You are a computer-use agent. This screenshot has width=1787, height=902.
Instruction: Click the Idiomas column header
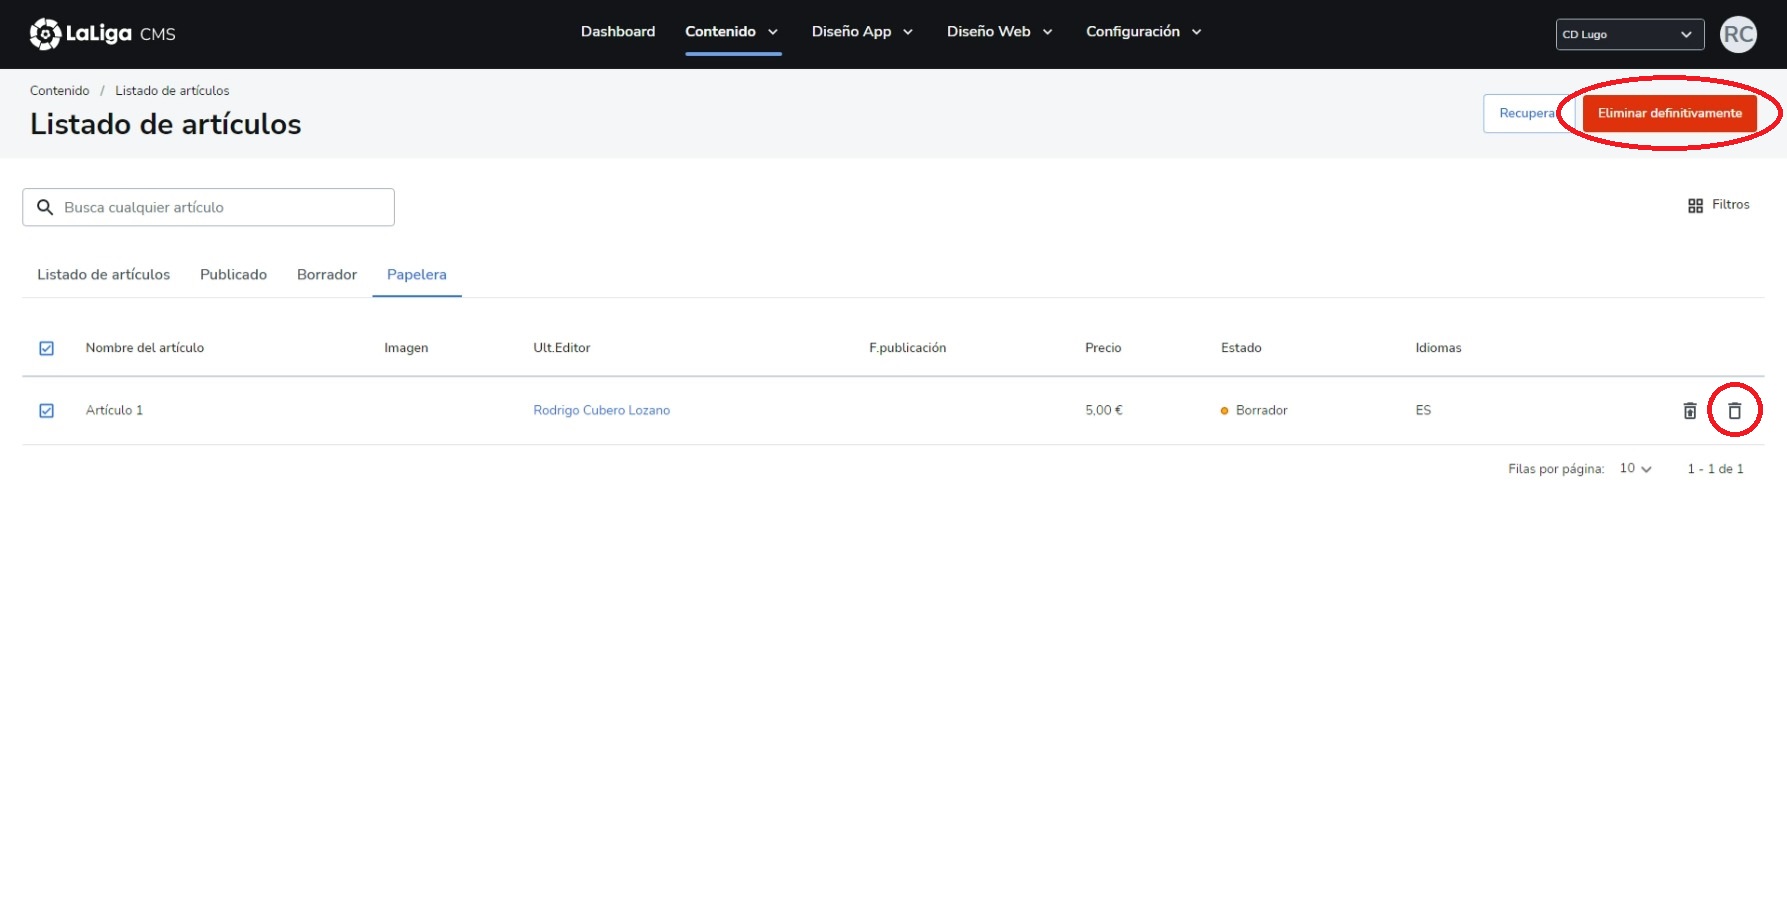tap(1438, 348)
